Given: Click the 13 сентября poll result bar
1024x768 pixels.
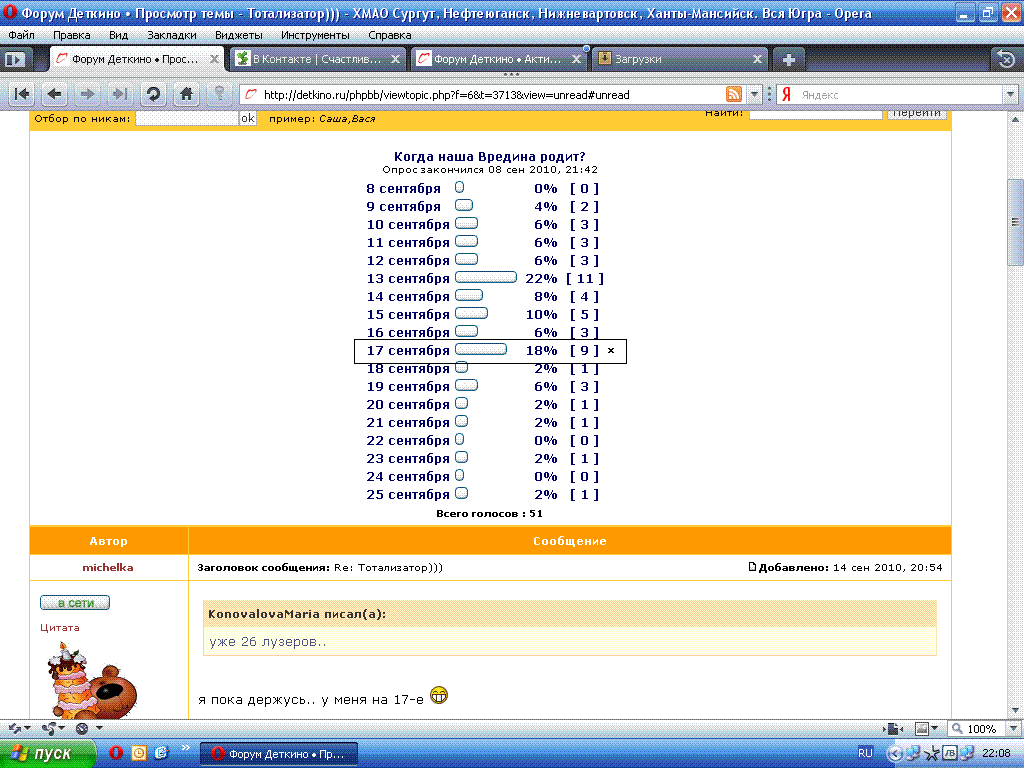Looking at the screenshot, I should (x=486, y=278).
